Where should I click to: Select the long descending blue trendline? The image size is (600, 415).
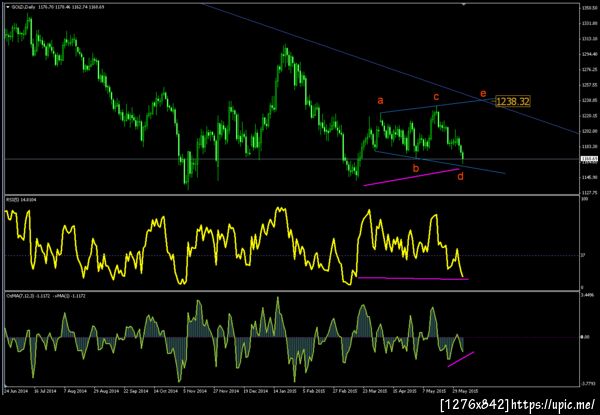coord(390,69)
